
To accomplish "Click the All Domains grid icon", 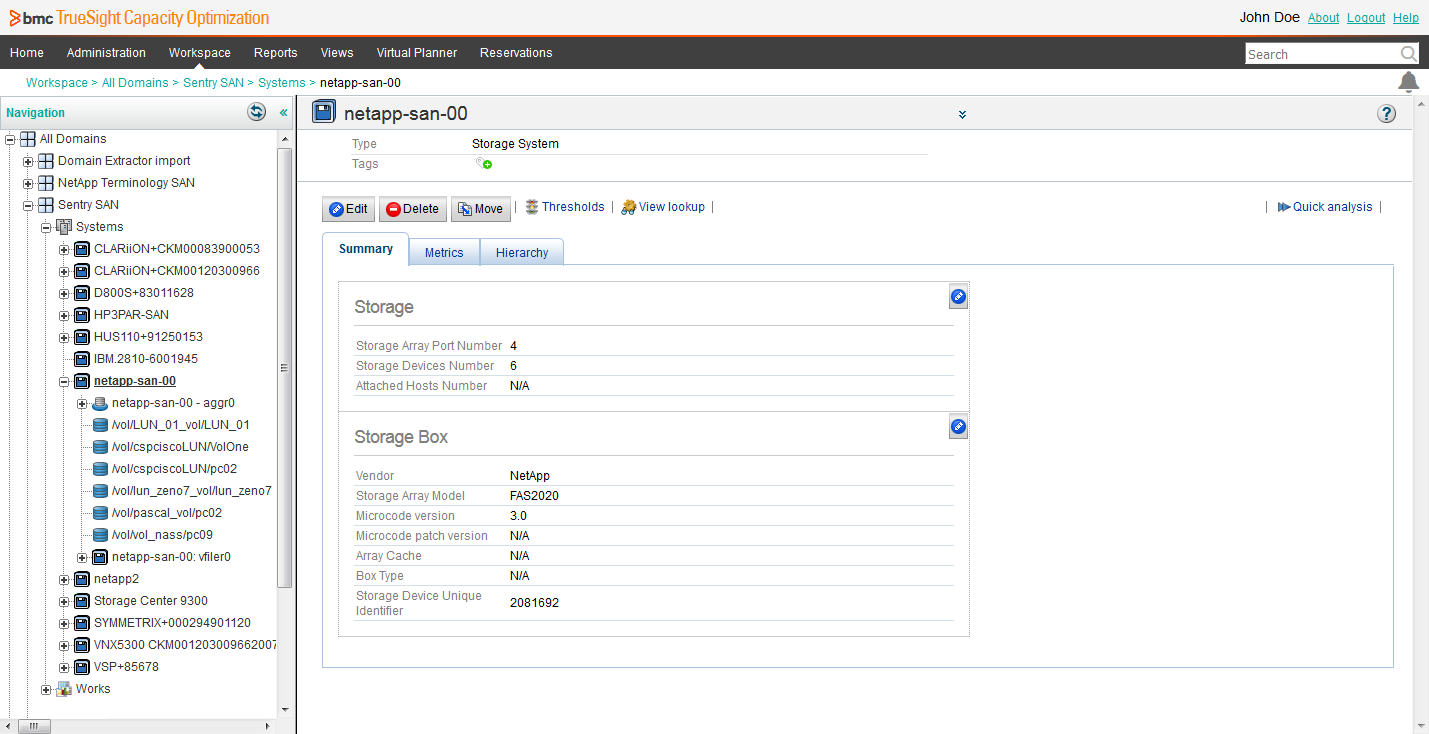I will click(28, 139).
